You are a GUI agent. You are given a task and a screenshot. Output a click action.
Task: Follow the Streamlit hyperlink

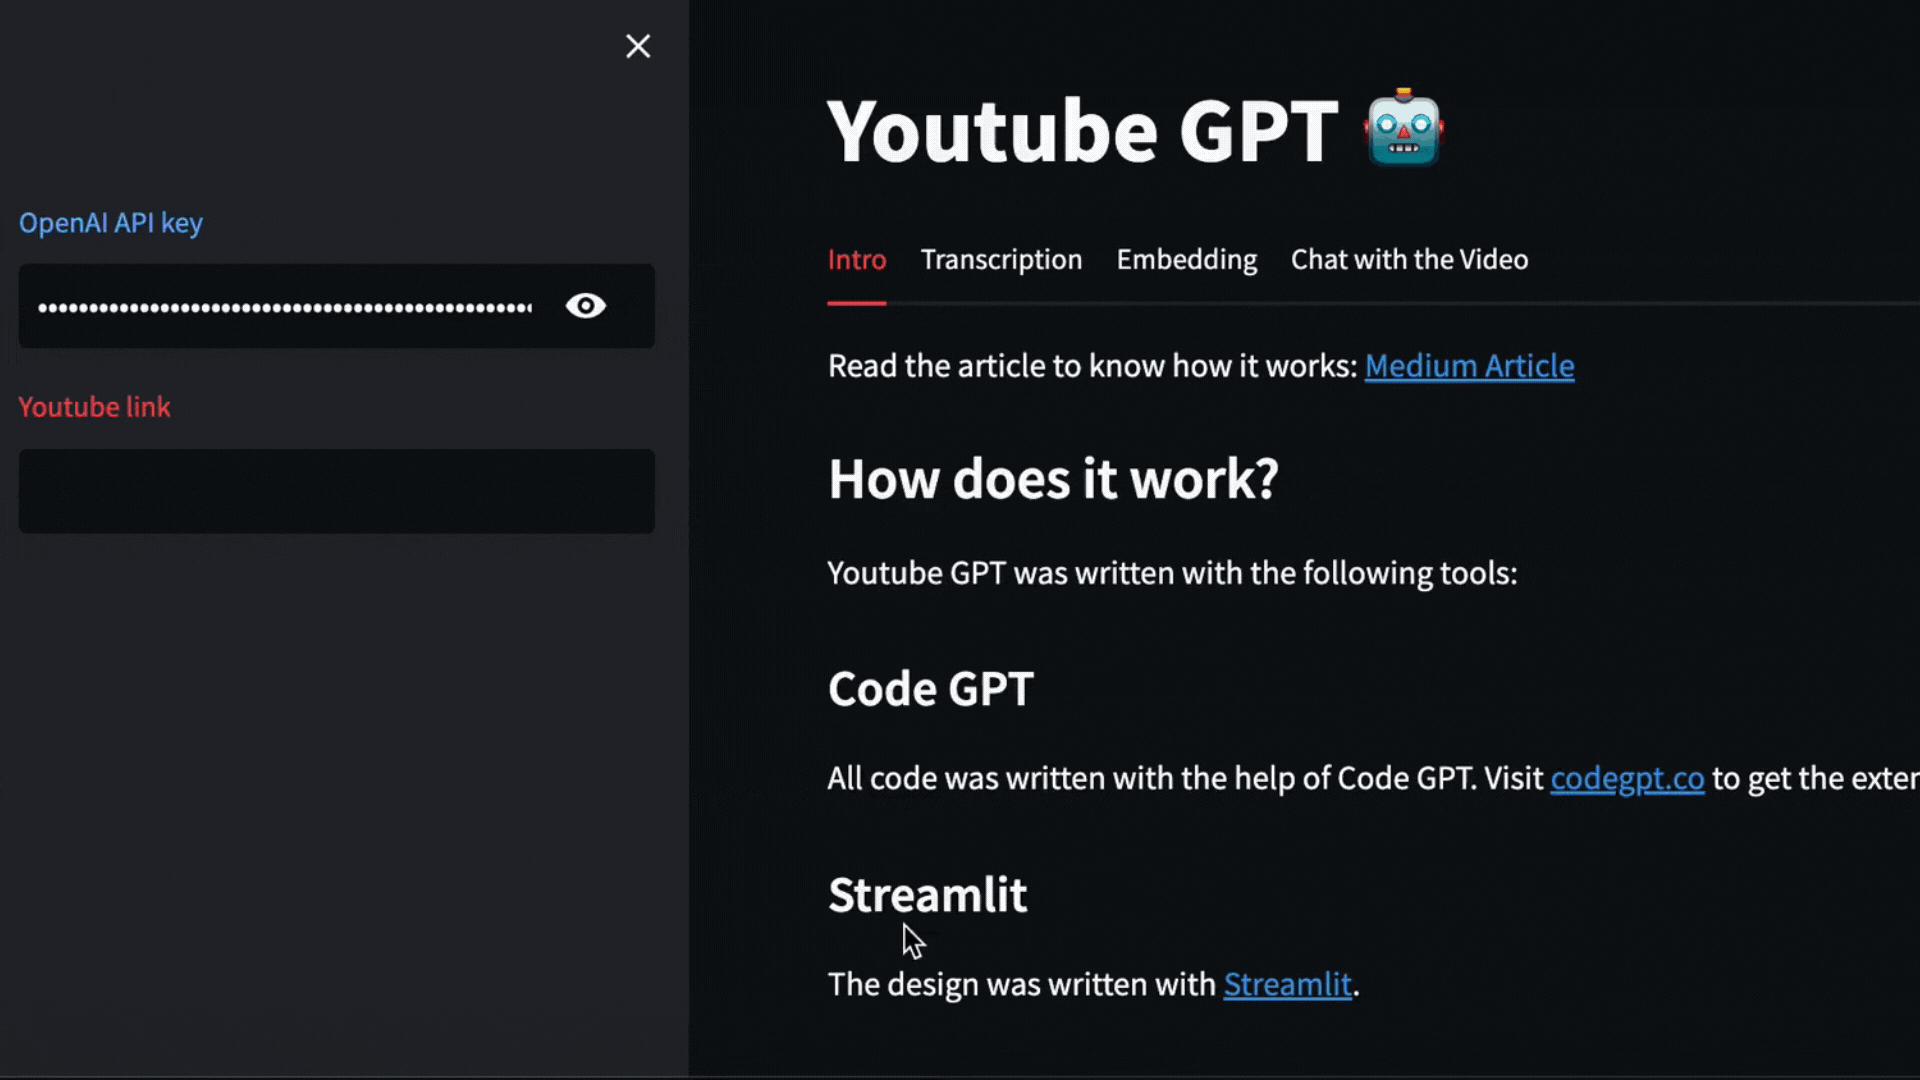click(x=1287, y=984)
